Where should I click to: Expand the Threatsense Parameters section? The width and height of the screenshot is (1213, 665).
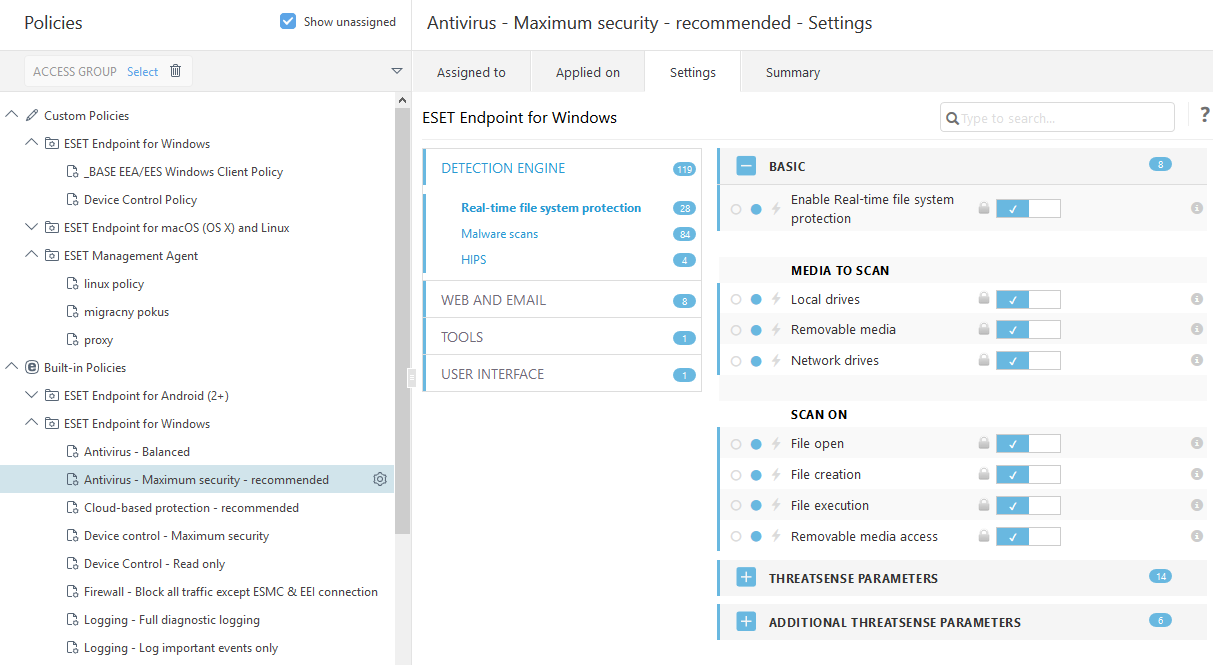click(x=746, y=578)
